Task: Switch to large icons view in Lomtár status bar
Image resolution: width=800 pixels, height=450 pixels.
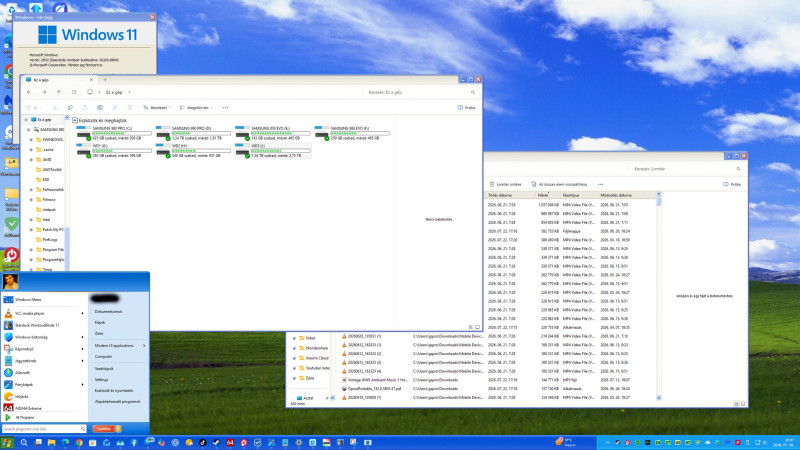Action: [743, 404]
